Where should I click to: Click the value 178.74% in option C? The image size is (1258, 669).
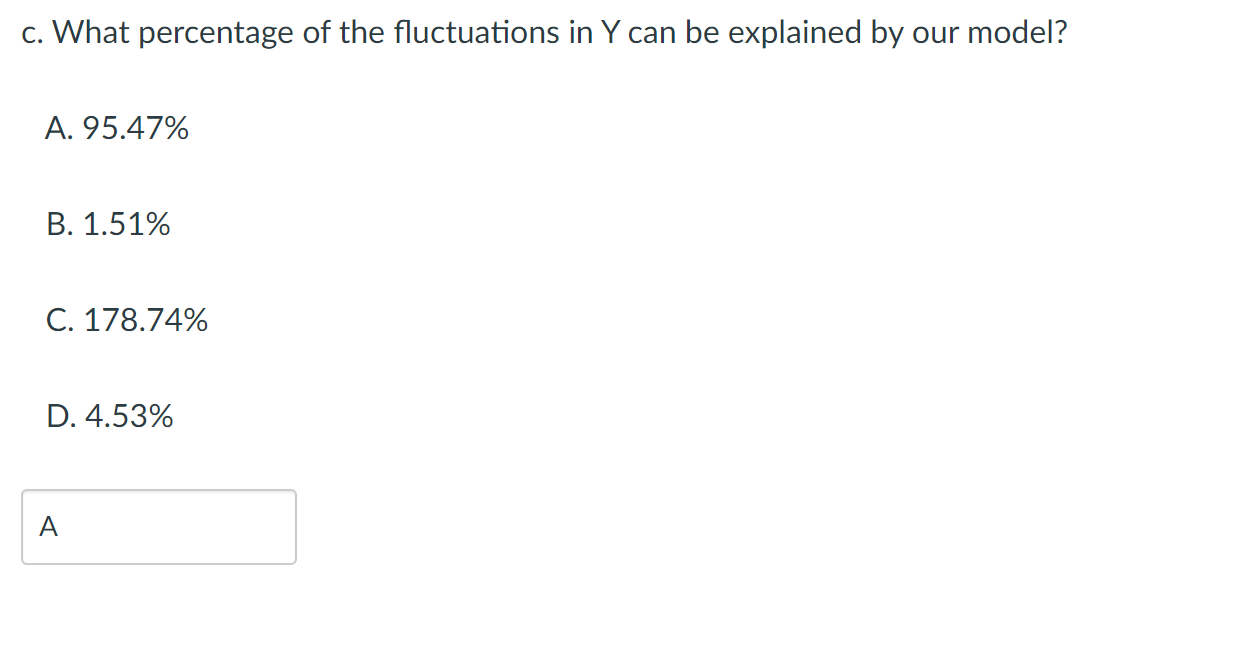click(146, 321)
